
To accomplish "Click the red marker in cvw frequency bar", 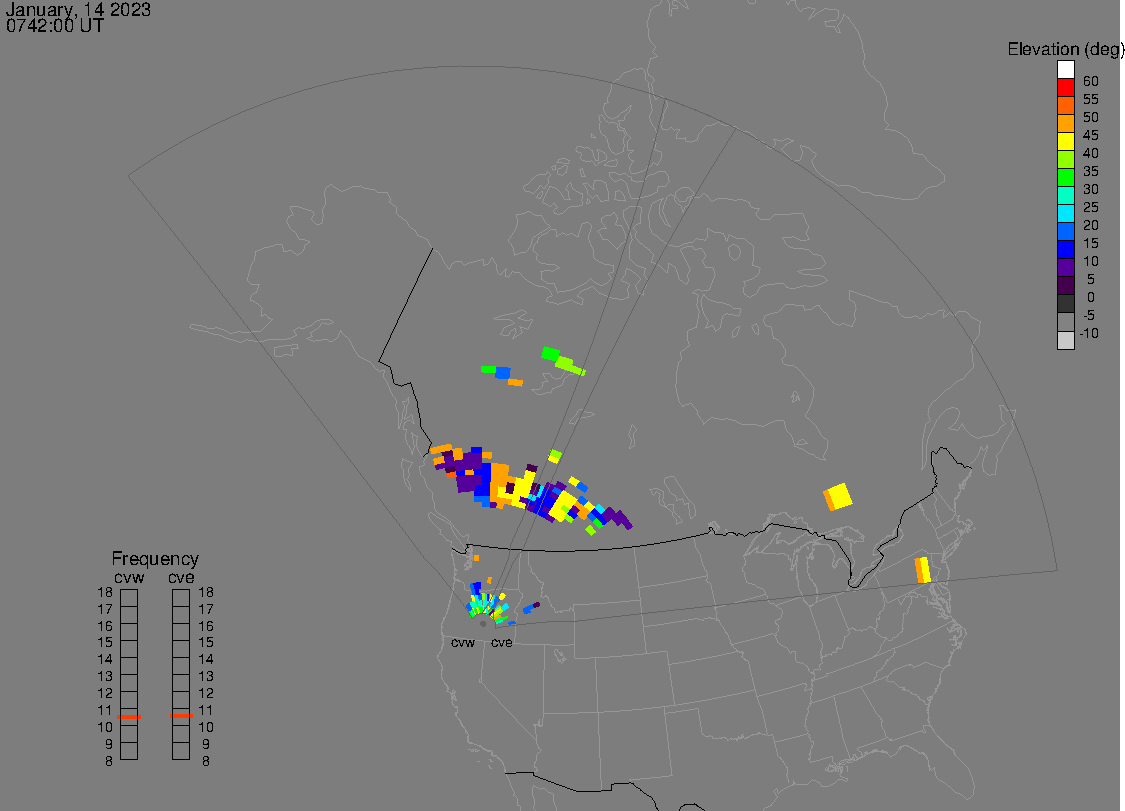I will coord(129,717).
